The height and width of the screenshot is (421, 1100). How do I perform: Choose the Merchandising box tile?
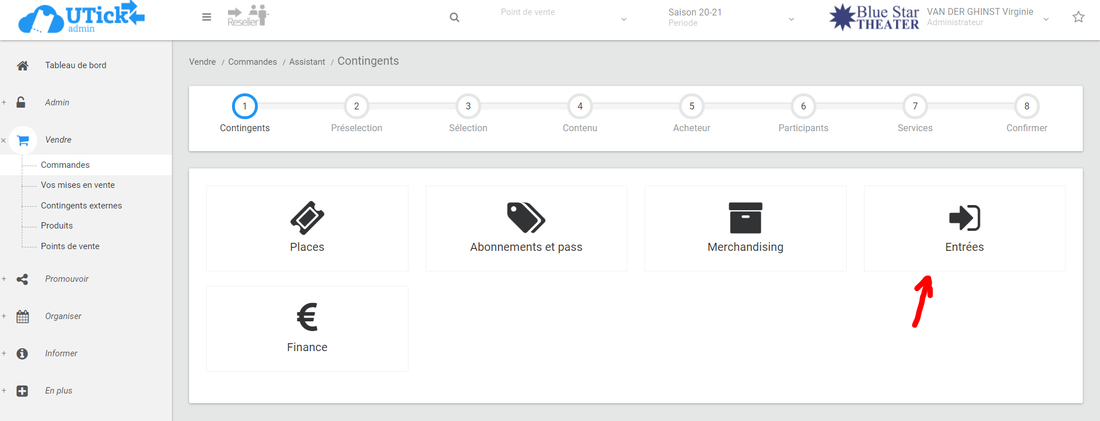pyautogui.click(x=745, y=228)
